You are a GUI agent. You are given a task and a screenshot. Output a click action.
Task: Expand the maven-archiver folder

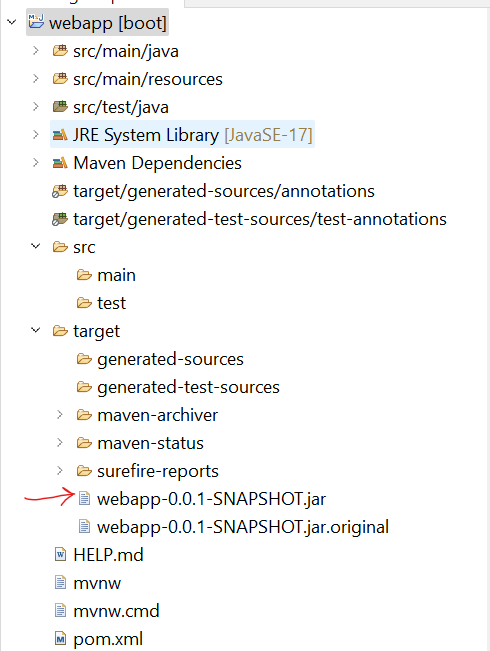point(60,414)
